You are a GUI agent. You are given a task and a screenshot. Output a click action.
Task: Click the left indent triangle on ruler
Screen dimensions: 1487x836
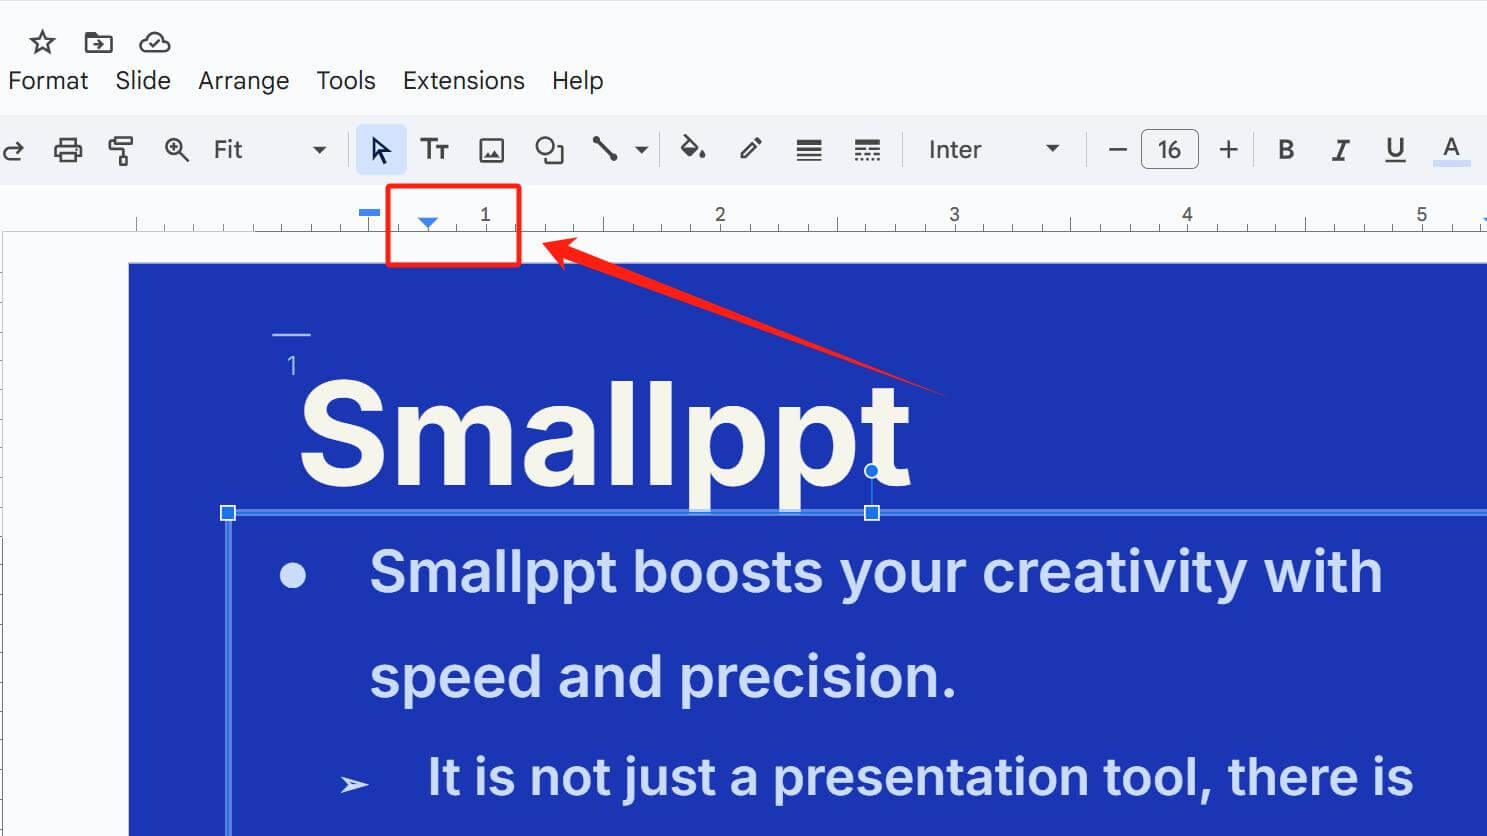coord(428,222)
